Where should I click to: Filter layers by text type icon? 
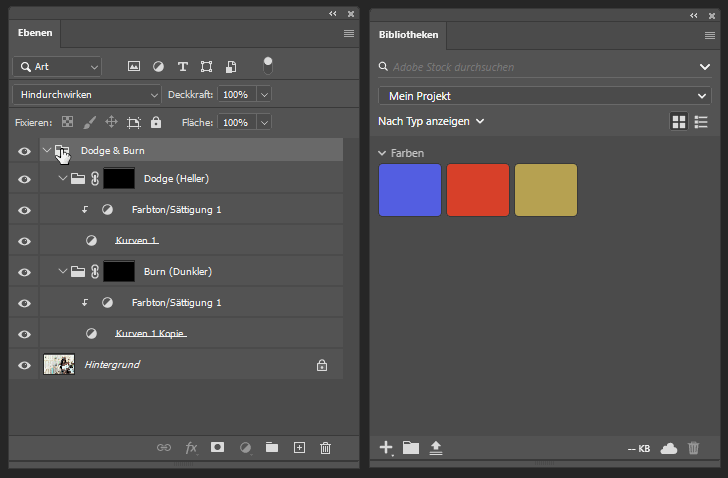[182, 67]
